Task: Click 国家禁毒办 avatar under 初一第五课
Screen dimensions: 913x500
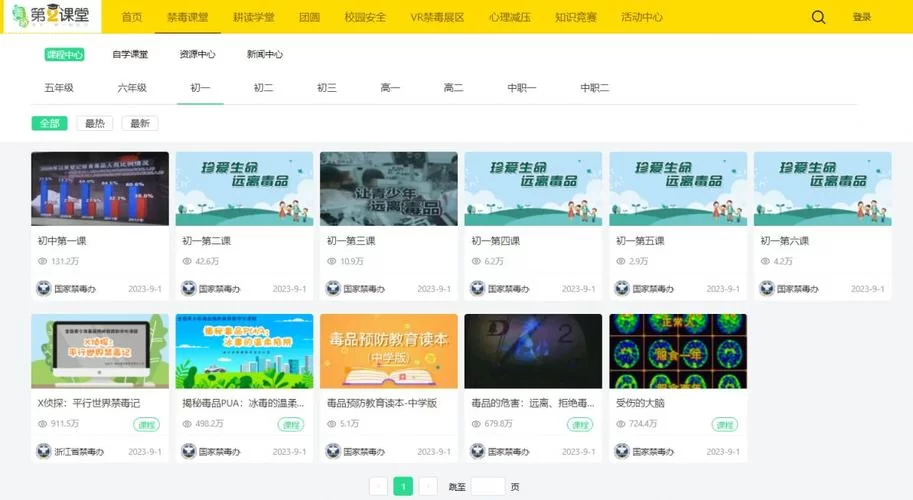Action: [x=622, y=288]
